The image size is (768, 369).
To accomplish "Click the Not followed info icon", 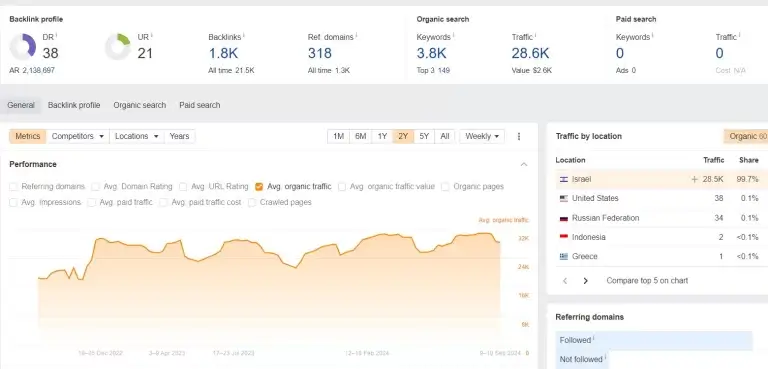I will point(605,357).
